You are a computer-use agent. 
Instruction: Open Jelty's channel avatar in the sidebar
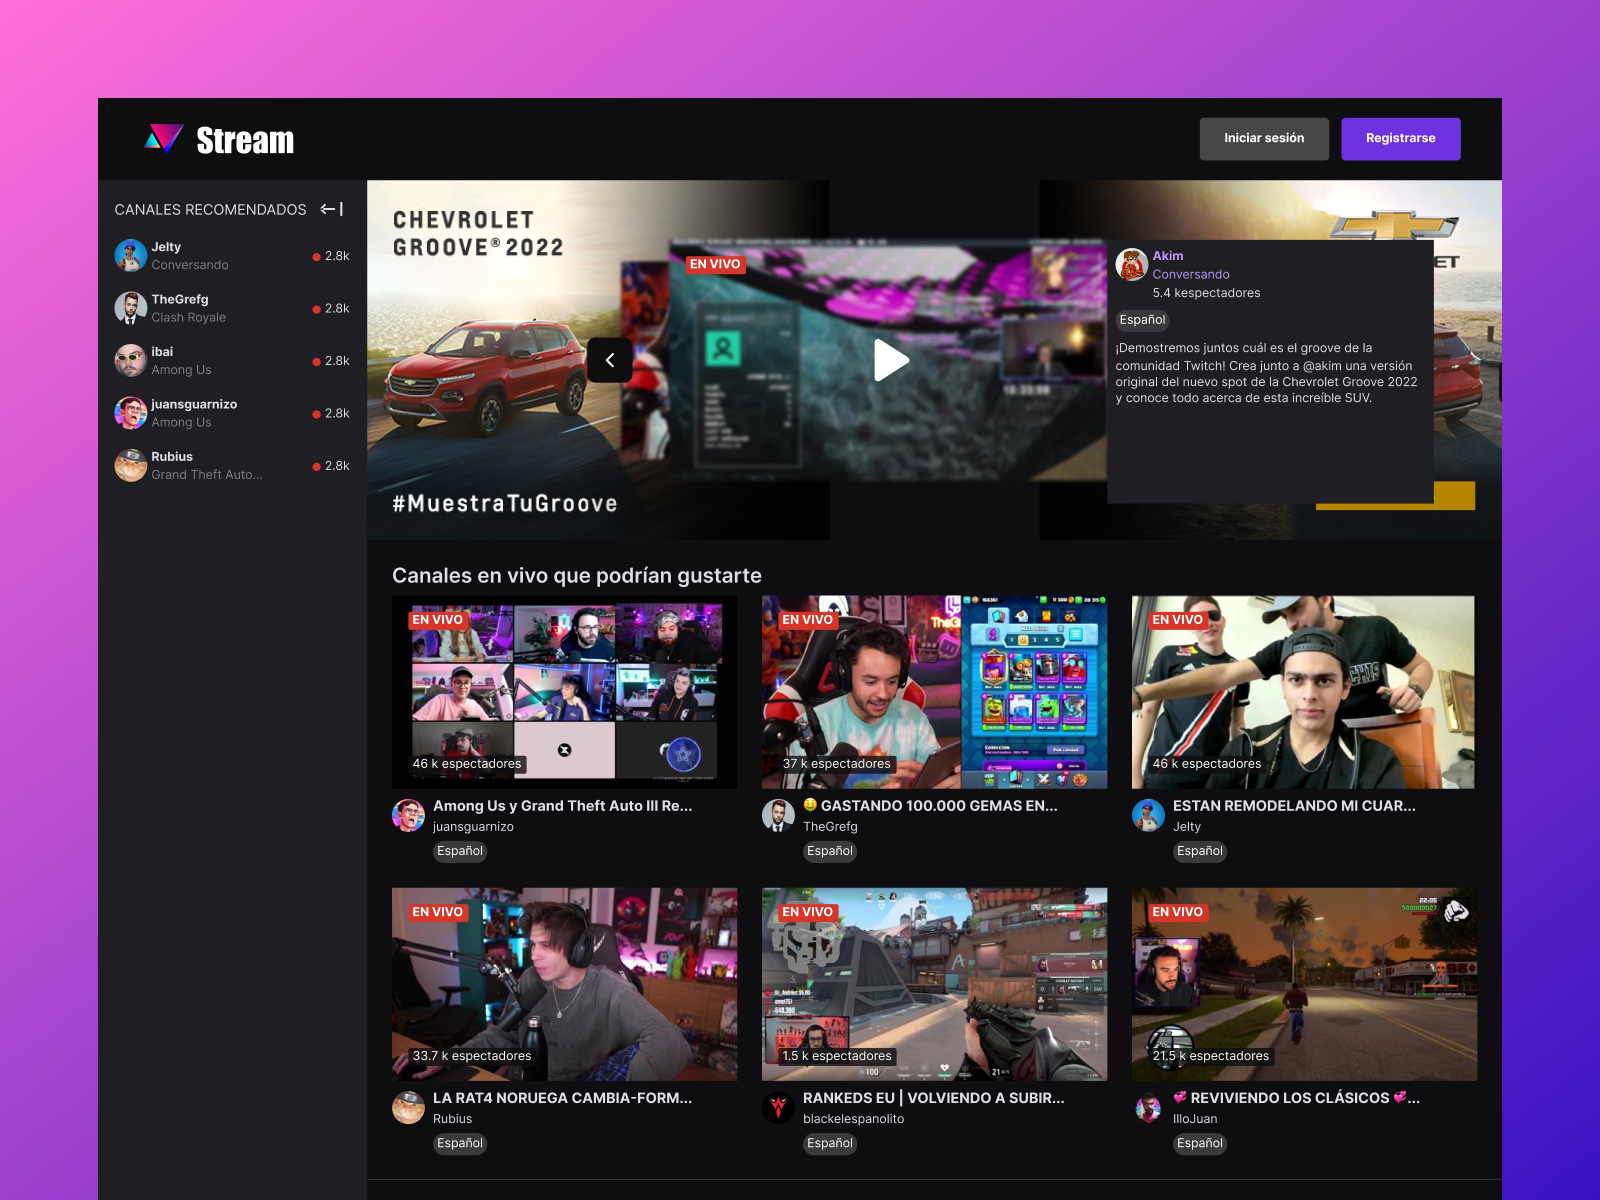[x=130, y=255]
